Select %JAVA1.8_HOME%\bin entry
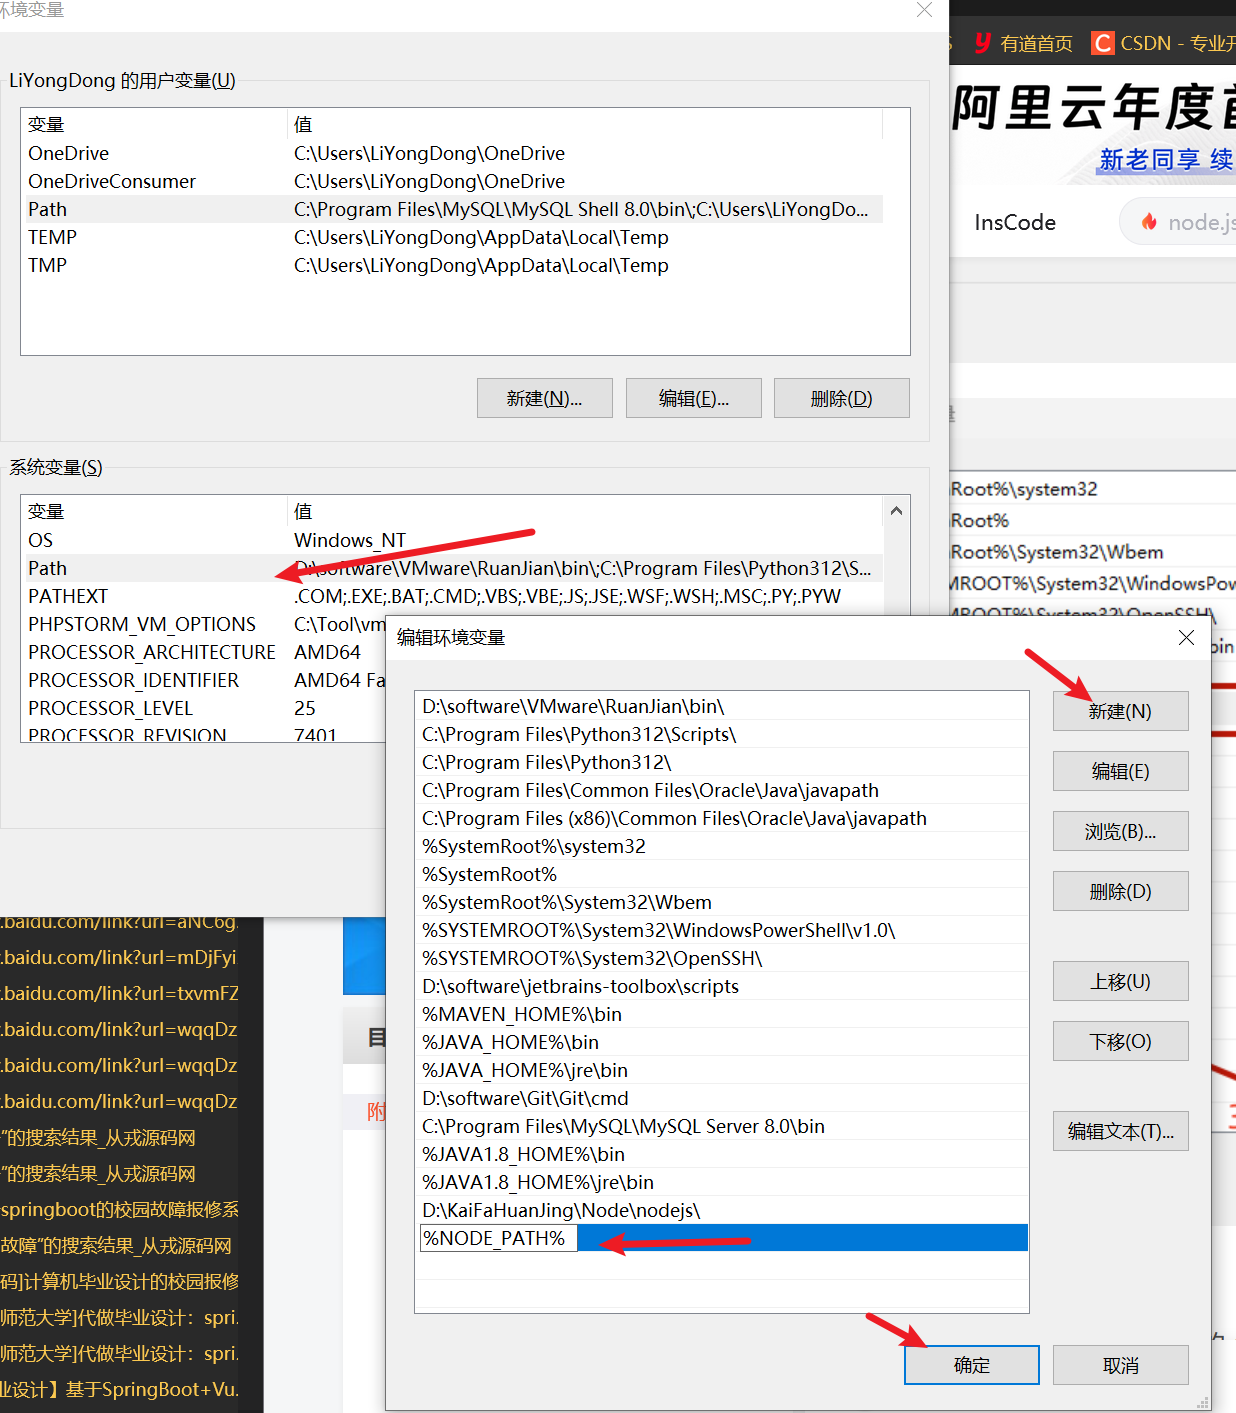 (x=721, y=1154)
